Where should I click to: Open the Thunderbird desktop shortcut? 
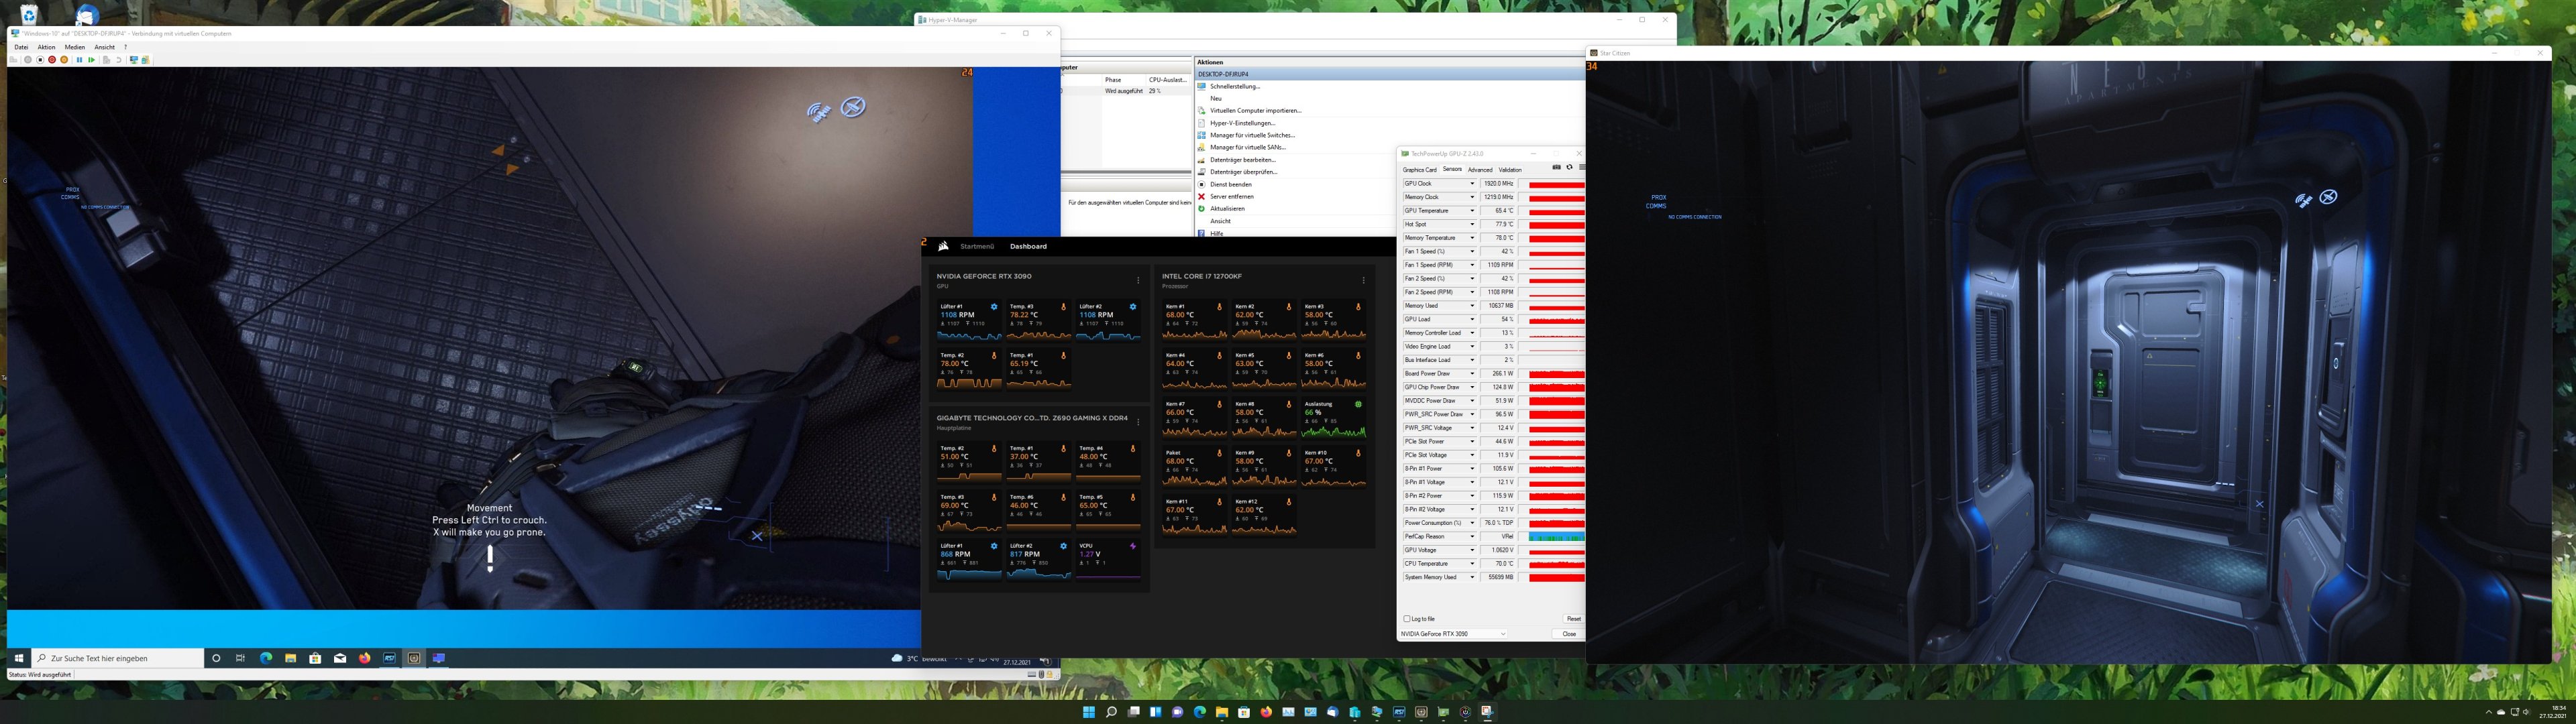point(87,15)
